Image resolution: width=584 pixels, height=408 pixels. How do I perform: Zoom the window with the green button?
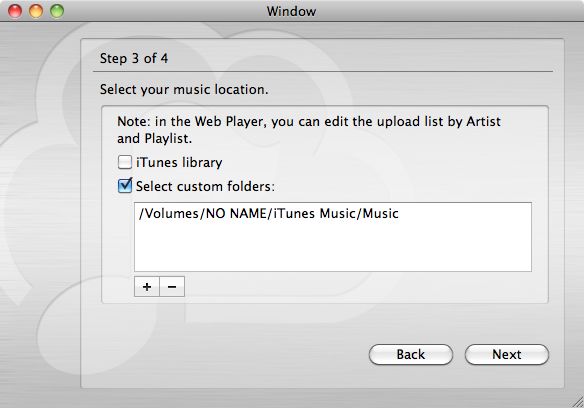click(57, 11)
